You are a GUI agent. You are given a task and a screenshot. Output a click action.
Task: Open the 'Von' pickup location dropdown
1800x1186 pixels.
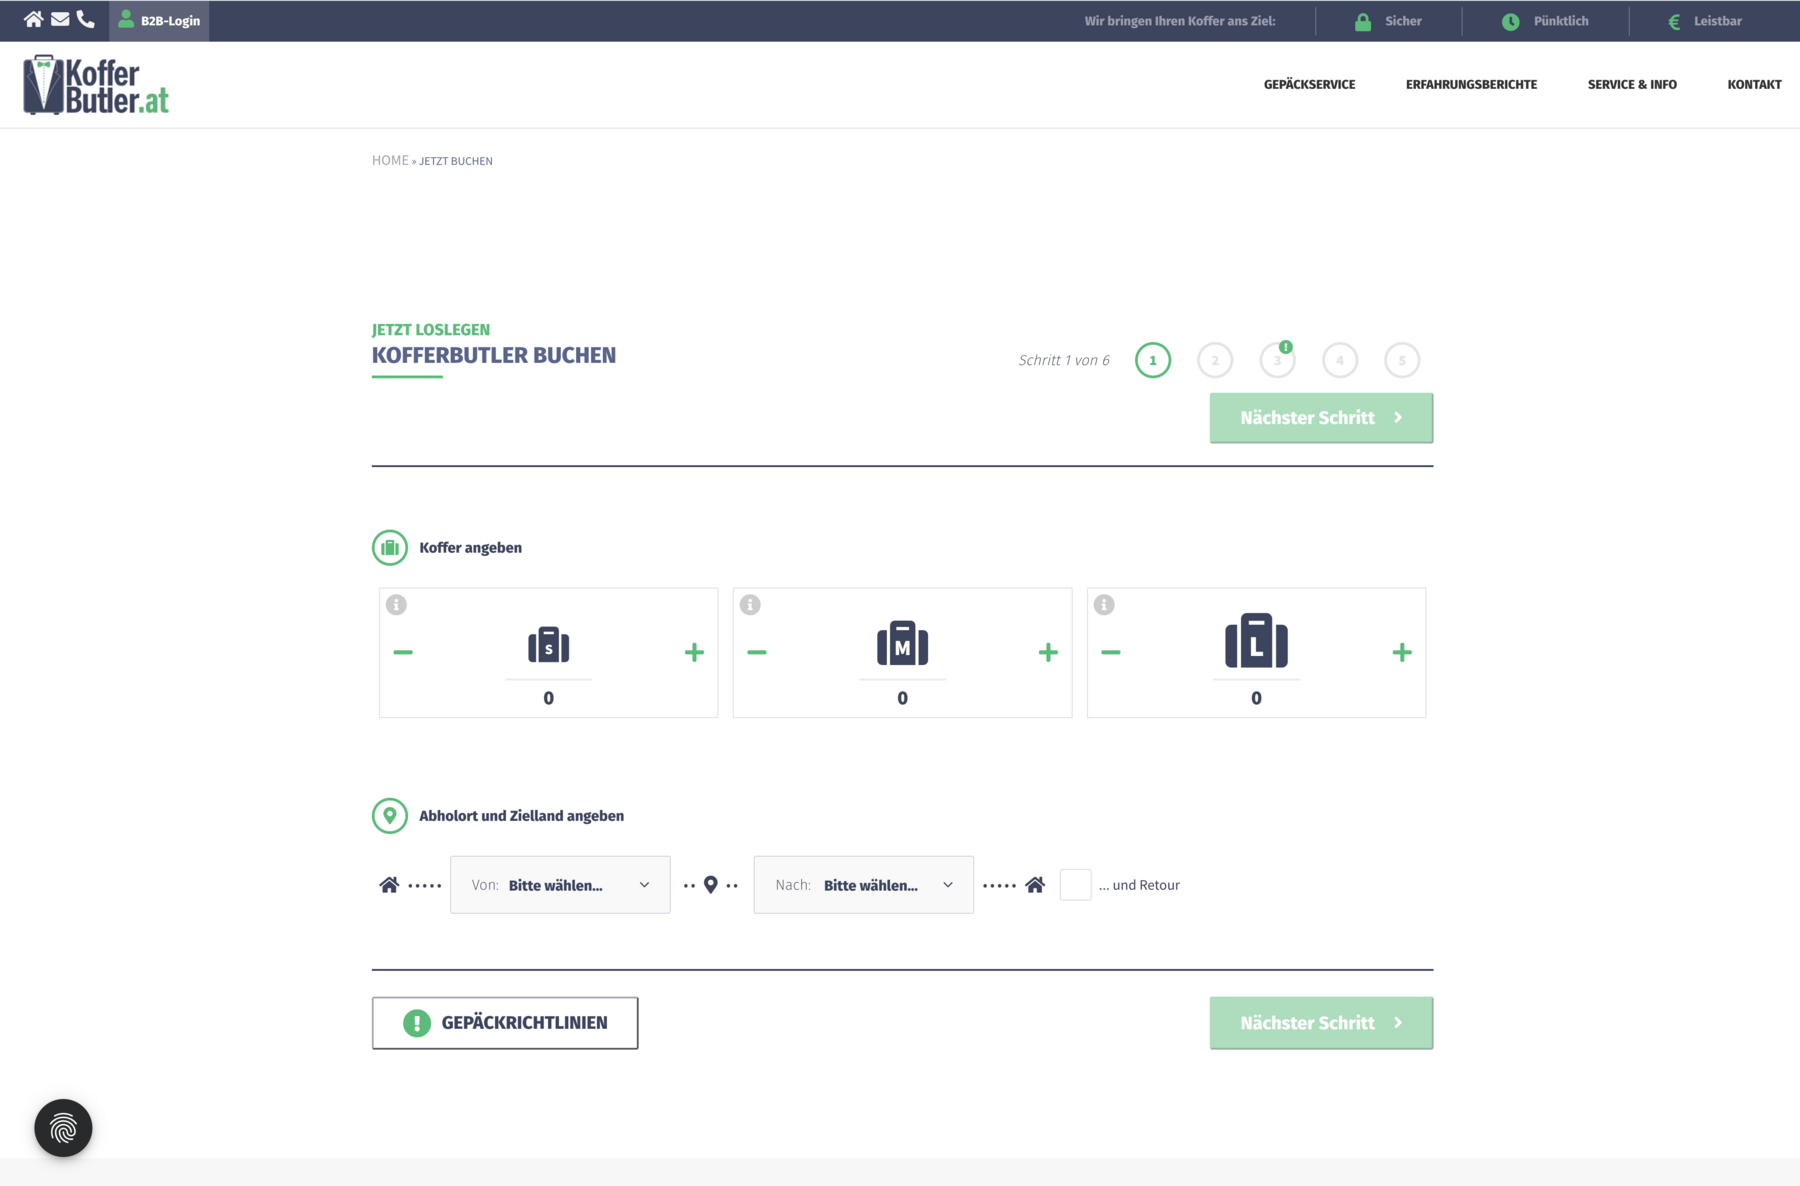pos(560,885)
